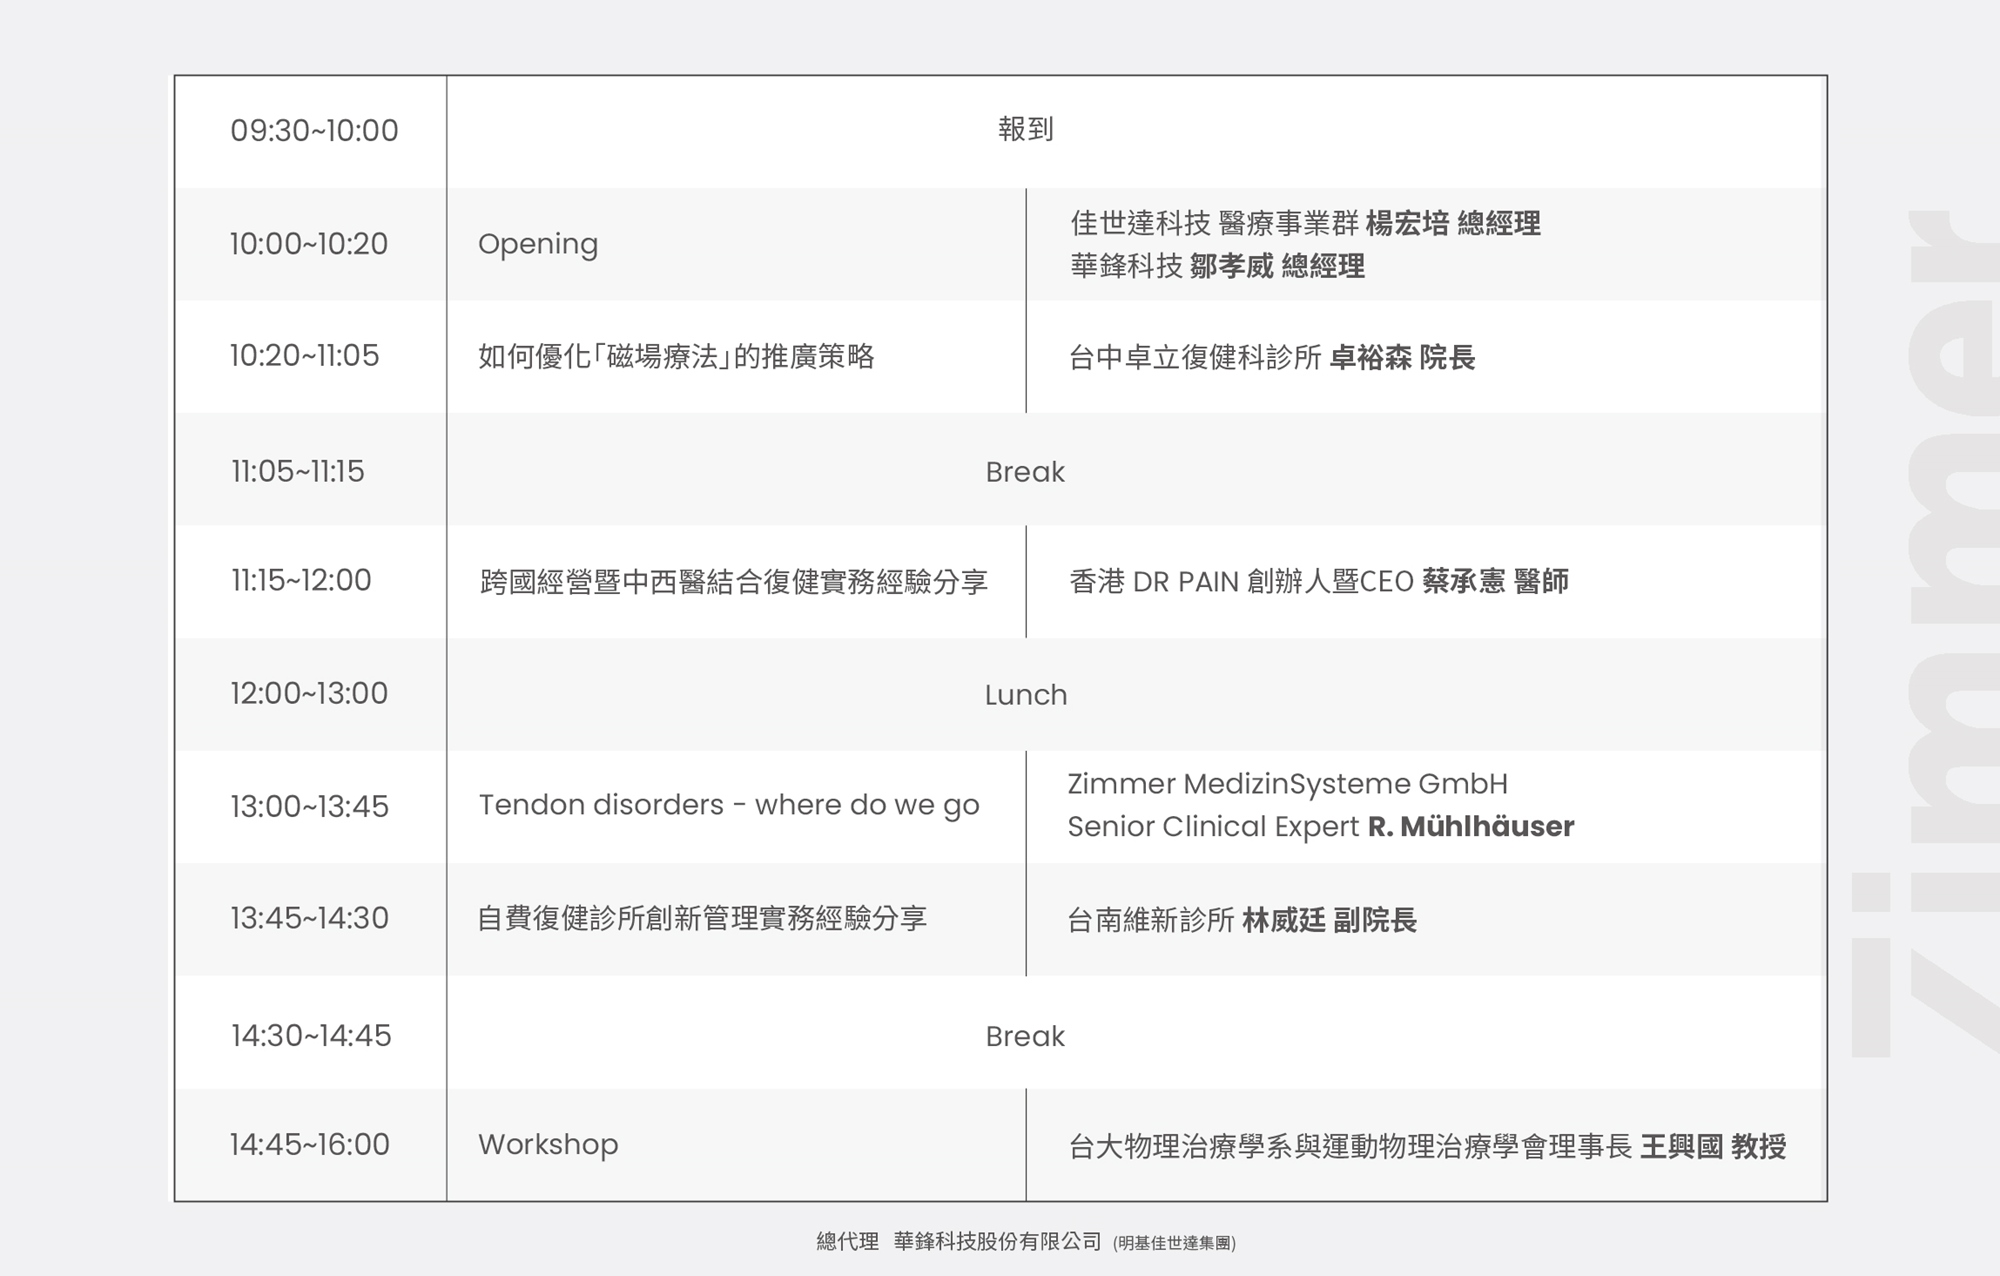2000x1276 pixels.
Task: Select the Tendon disorders talk title
Action: (x=728, y=805)
